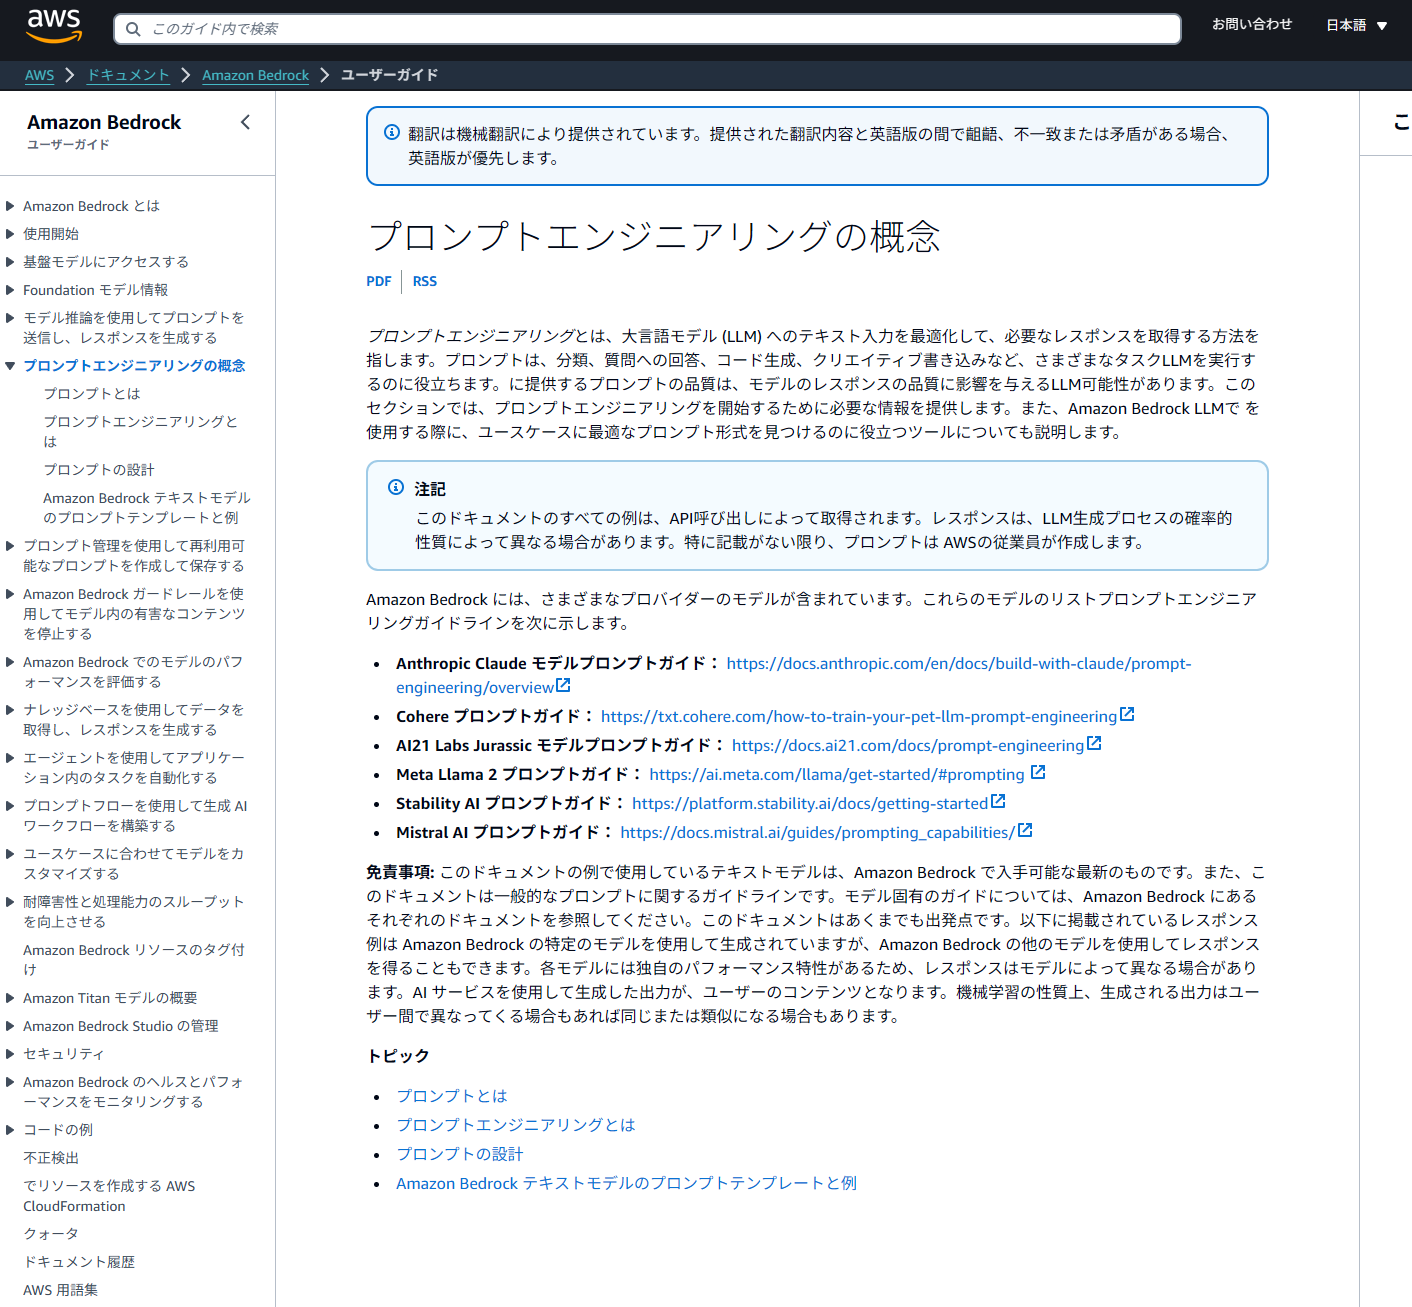The width and height of the screenshot is (1412, 1307).
Task: Open sidebar item AWS 用語集
Action: [x=61, y=1290]
